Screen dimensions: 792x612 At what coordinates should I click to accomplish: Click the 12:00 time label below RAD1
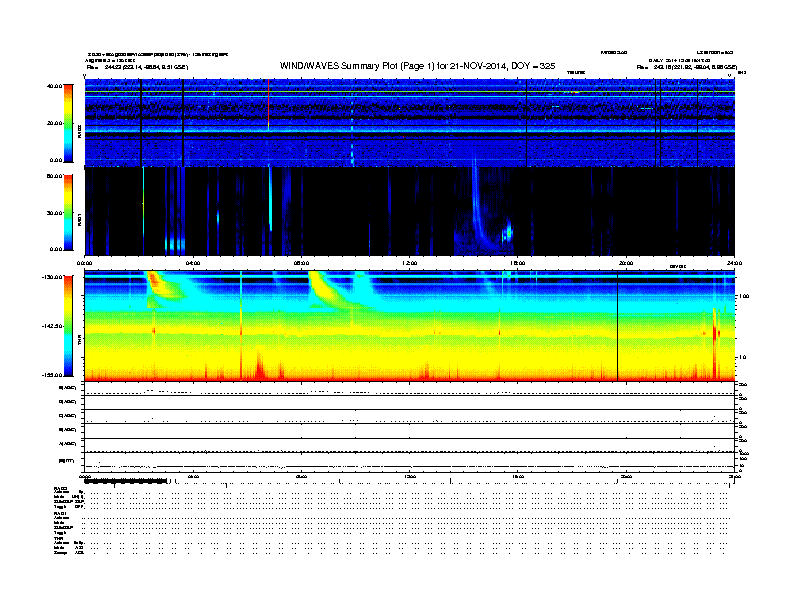click(x=410, y=263)
